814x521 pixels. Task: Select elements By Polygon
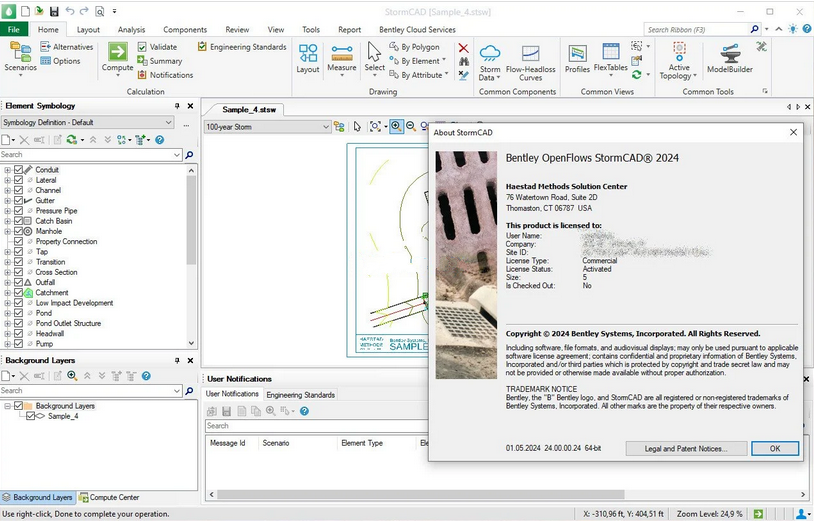pos(414,47)
